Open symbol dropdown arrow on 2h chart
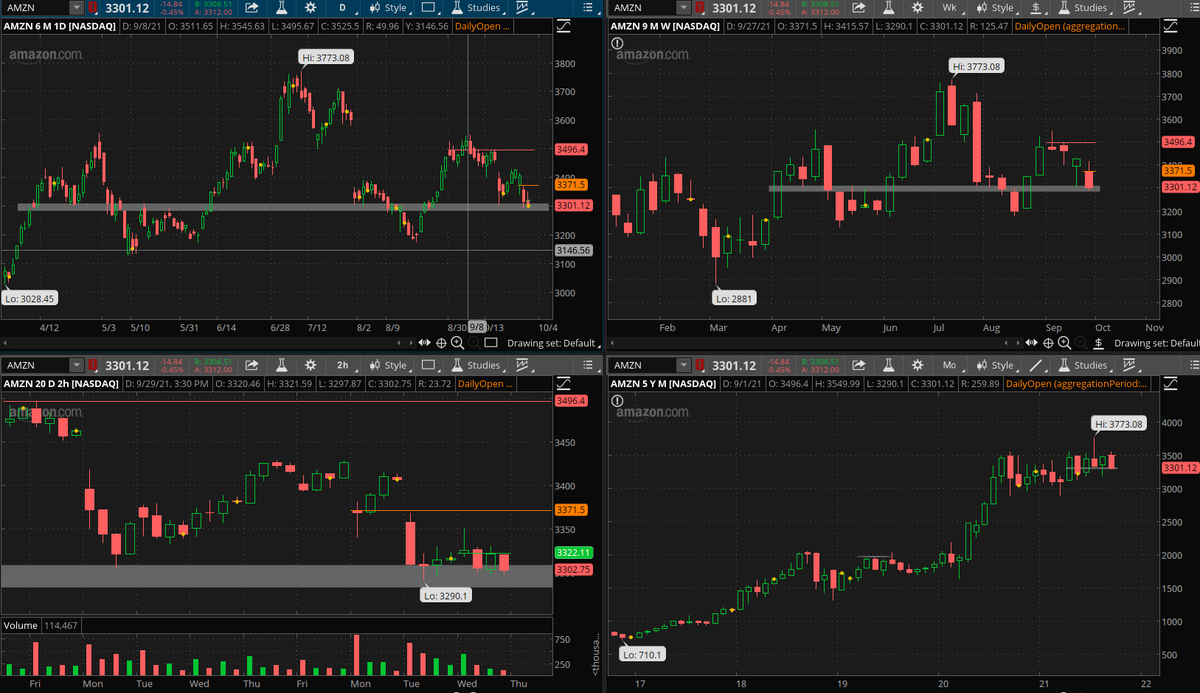Viewport: 1200px width, 693px height. pos(76,365)
